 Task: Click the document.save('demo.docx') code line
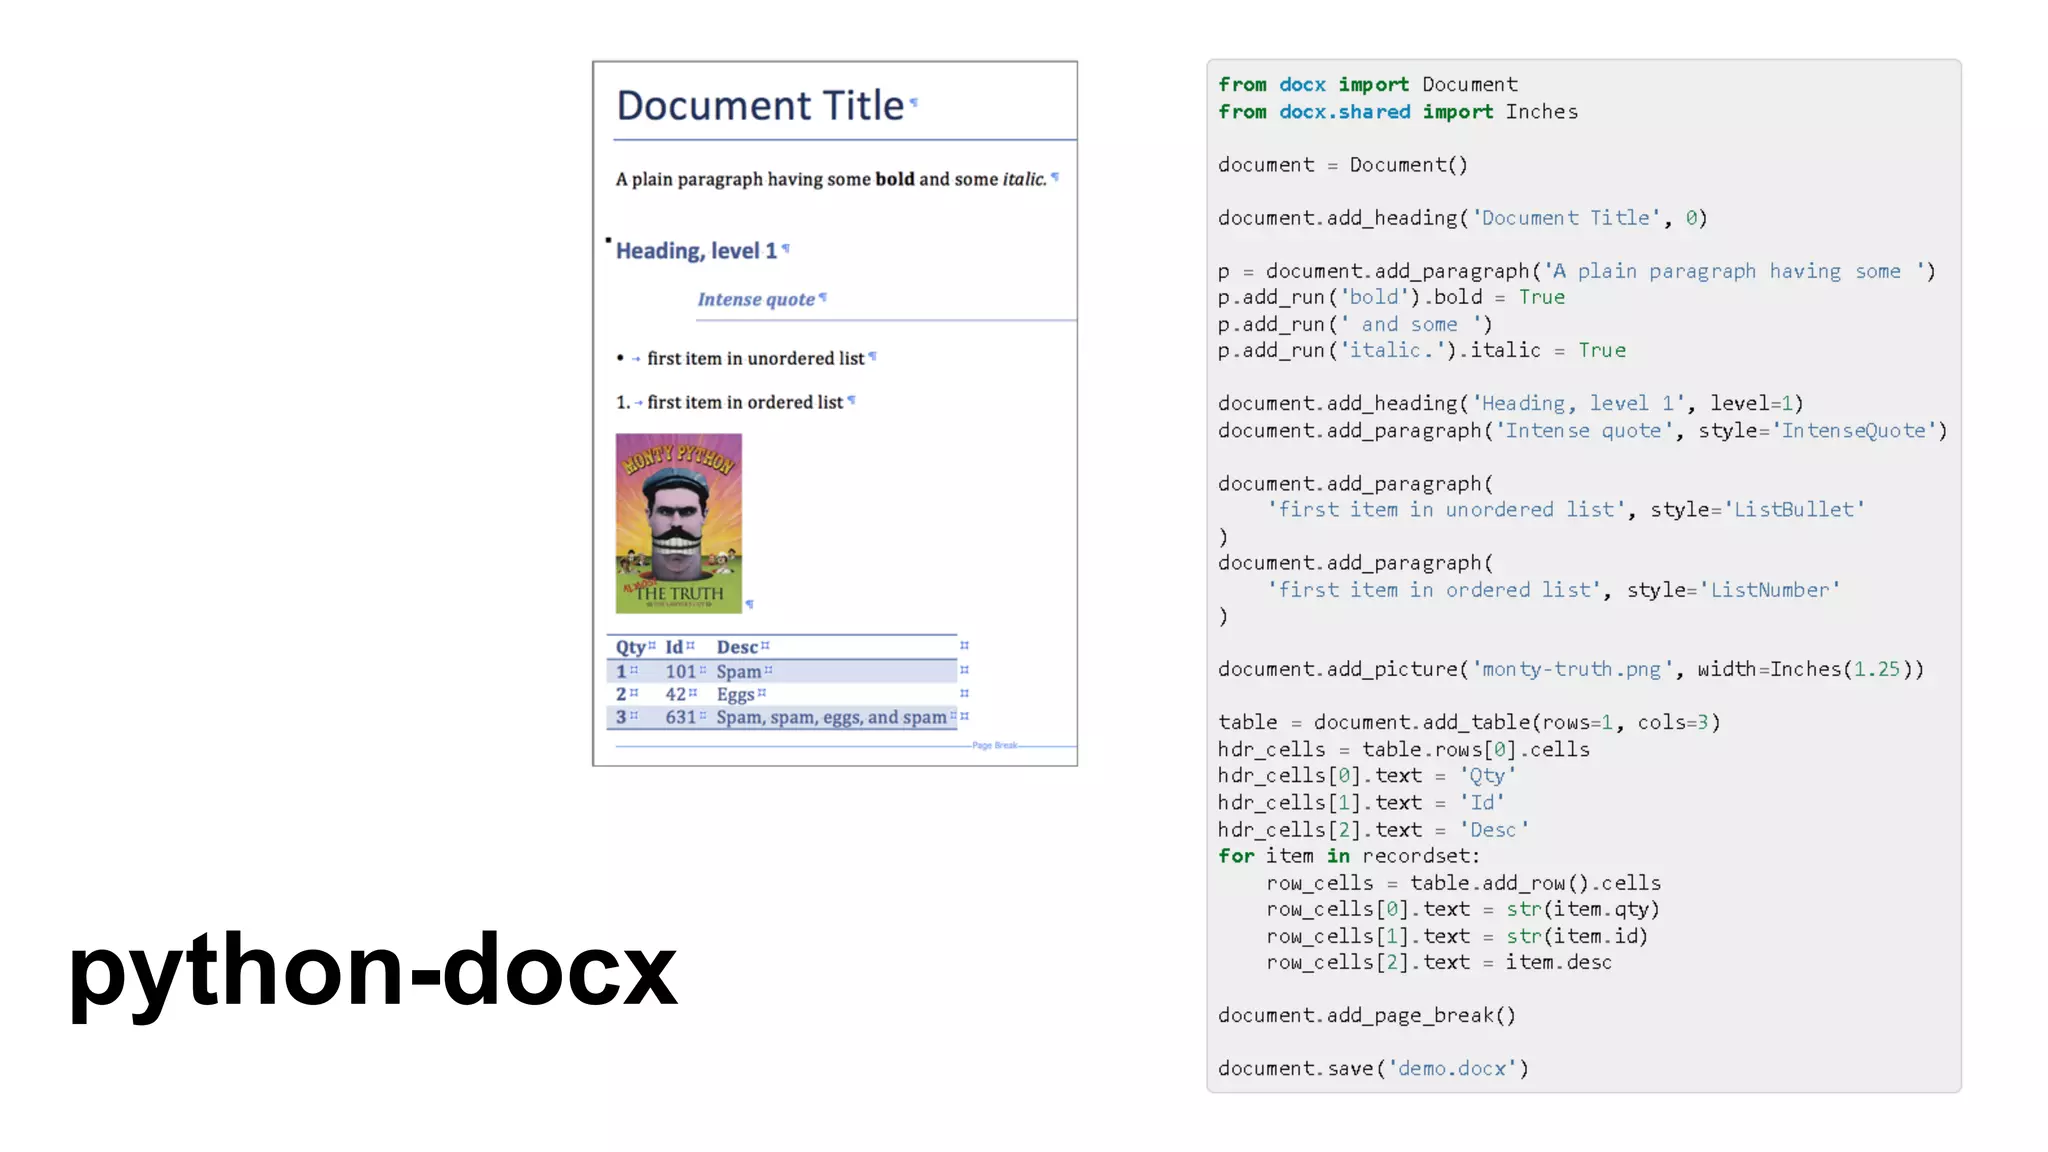[x=1373, y=1068]
